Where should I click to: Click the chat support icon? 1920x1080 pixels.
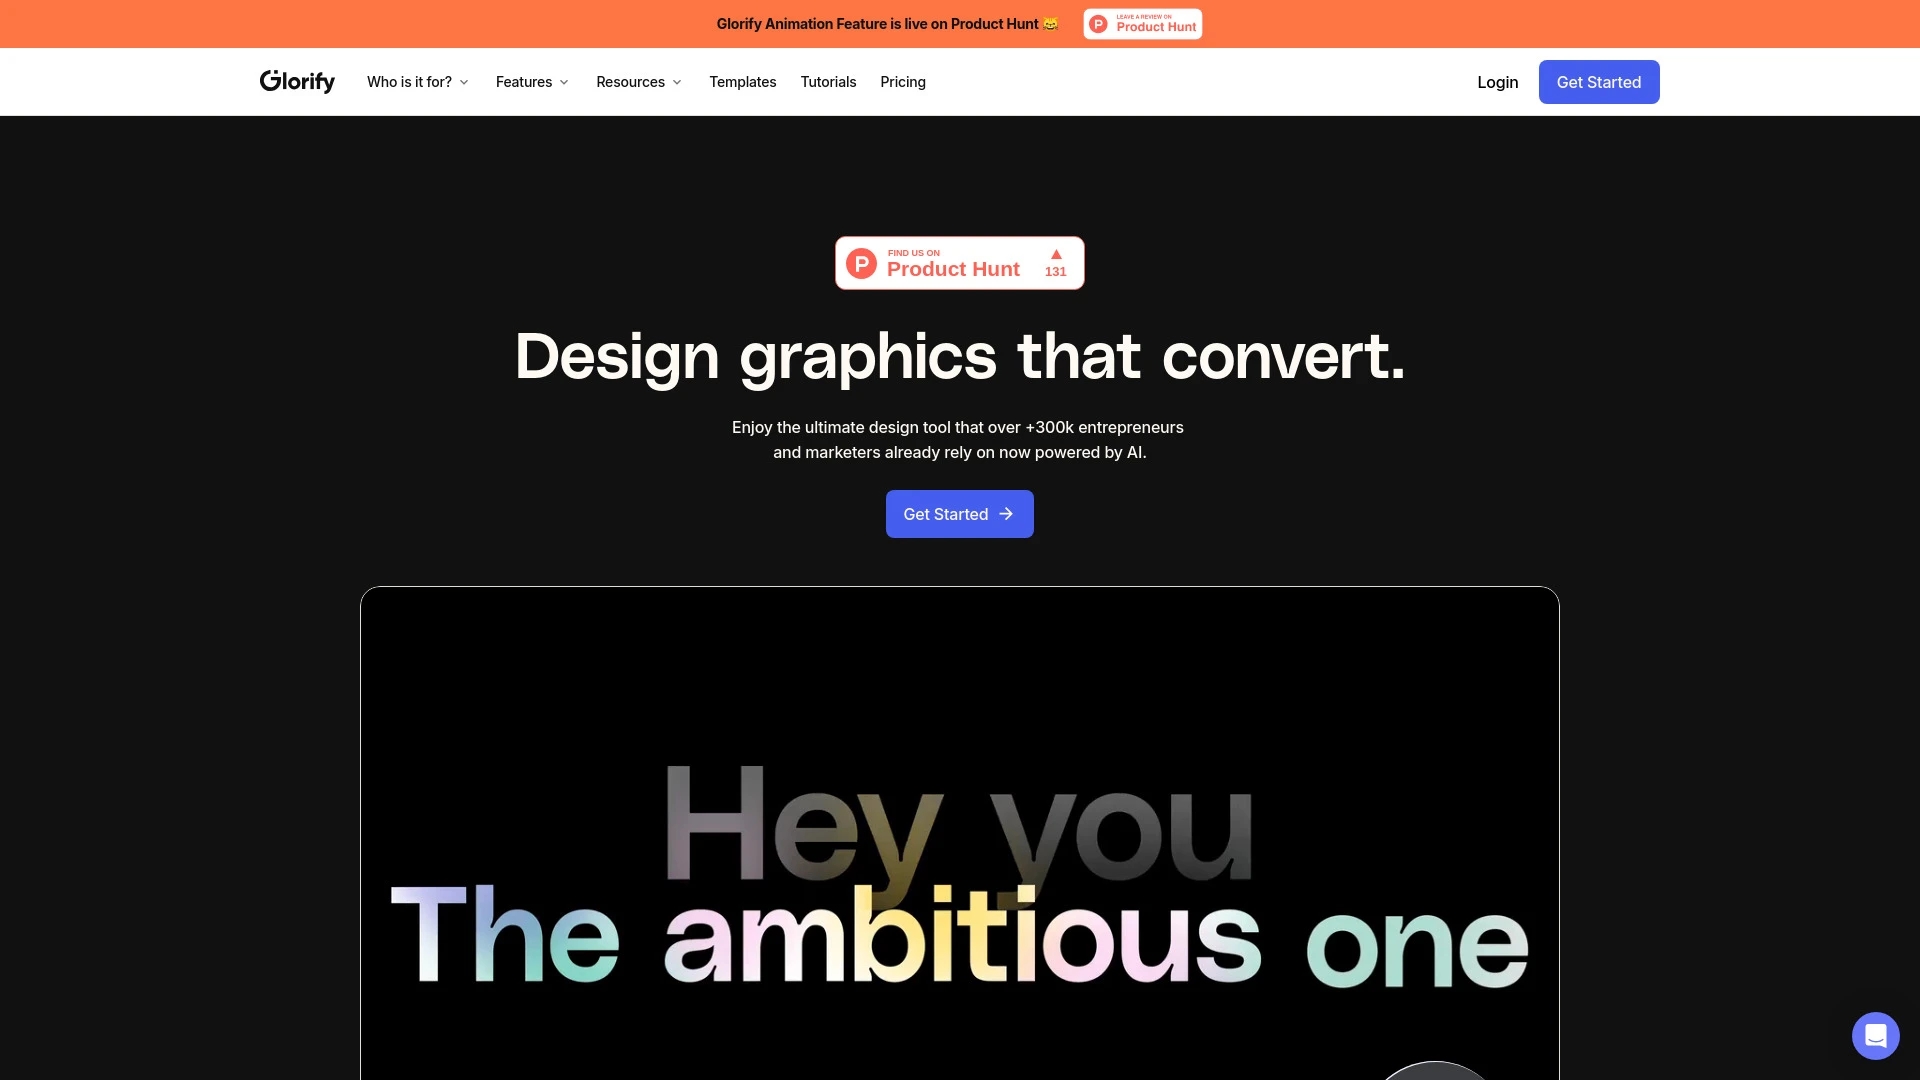1875,1035
